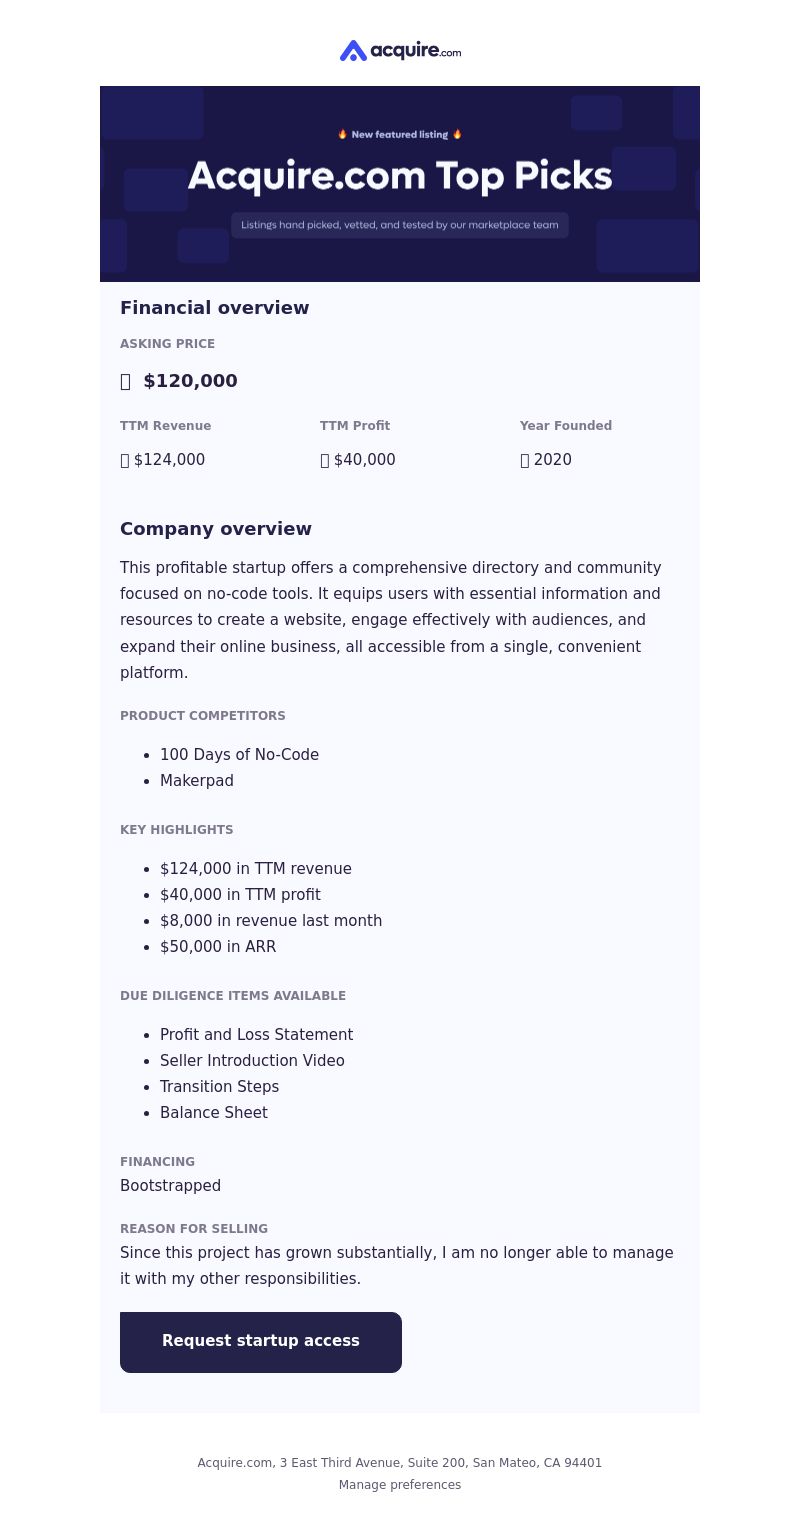Open the Acquire.com Top Picks banner

400,184
